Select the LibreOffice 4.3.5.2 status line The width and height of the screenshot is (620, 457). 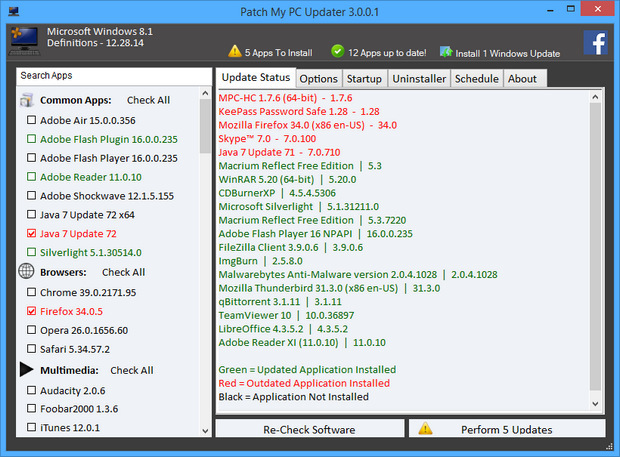coord(283,329)
